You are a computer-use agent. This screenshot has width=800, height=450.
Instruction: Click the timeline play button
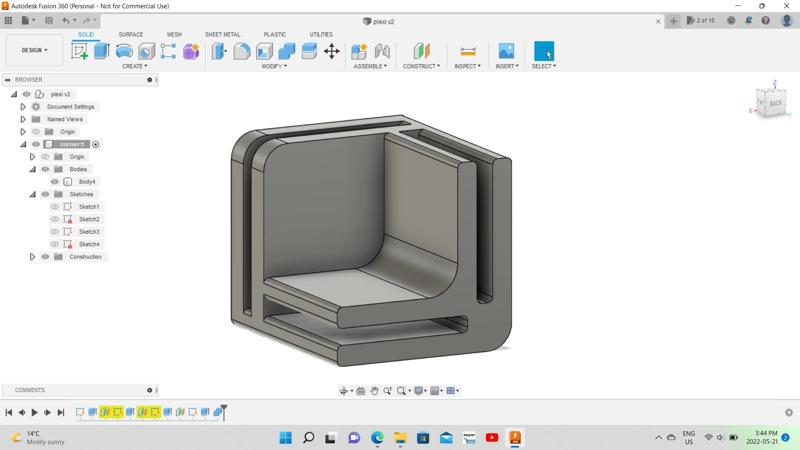tap(35, 412)
